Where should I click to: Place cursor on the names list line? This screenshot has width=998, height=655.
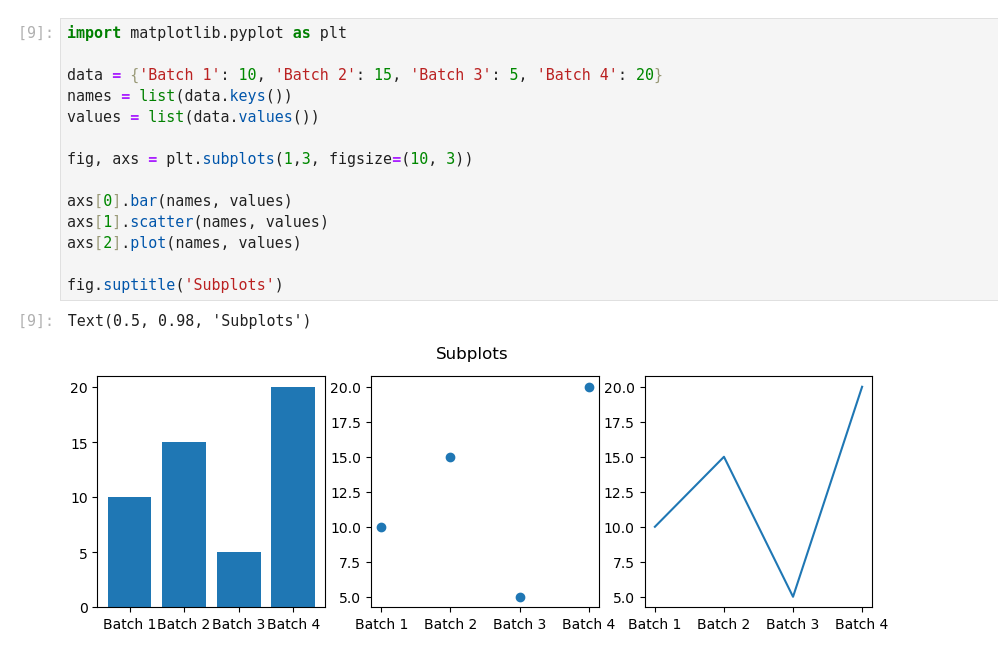[179, 96]
